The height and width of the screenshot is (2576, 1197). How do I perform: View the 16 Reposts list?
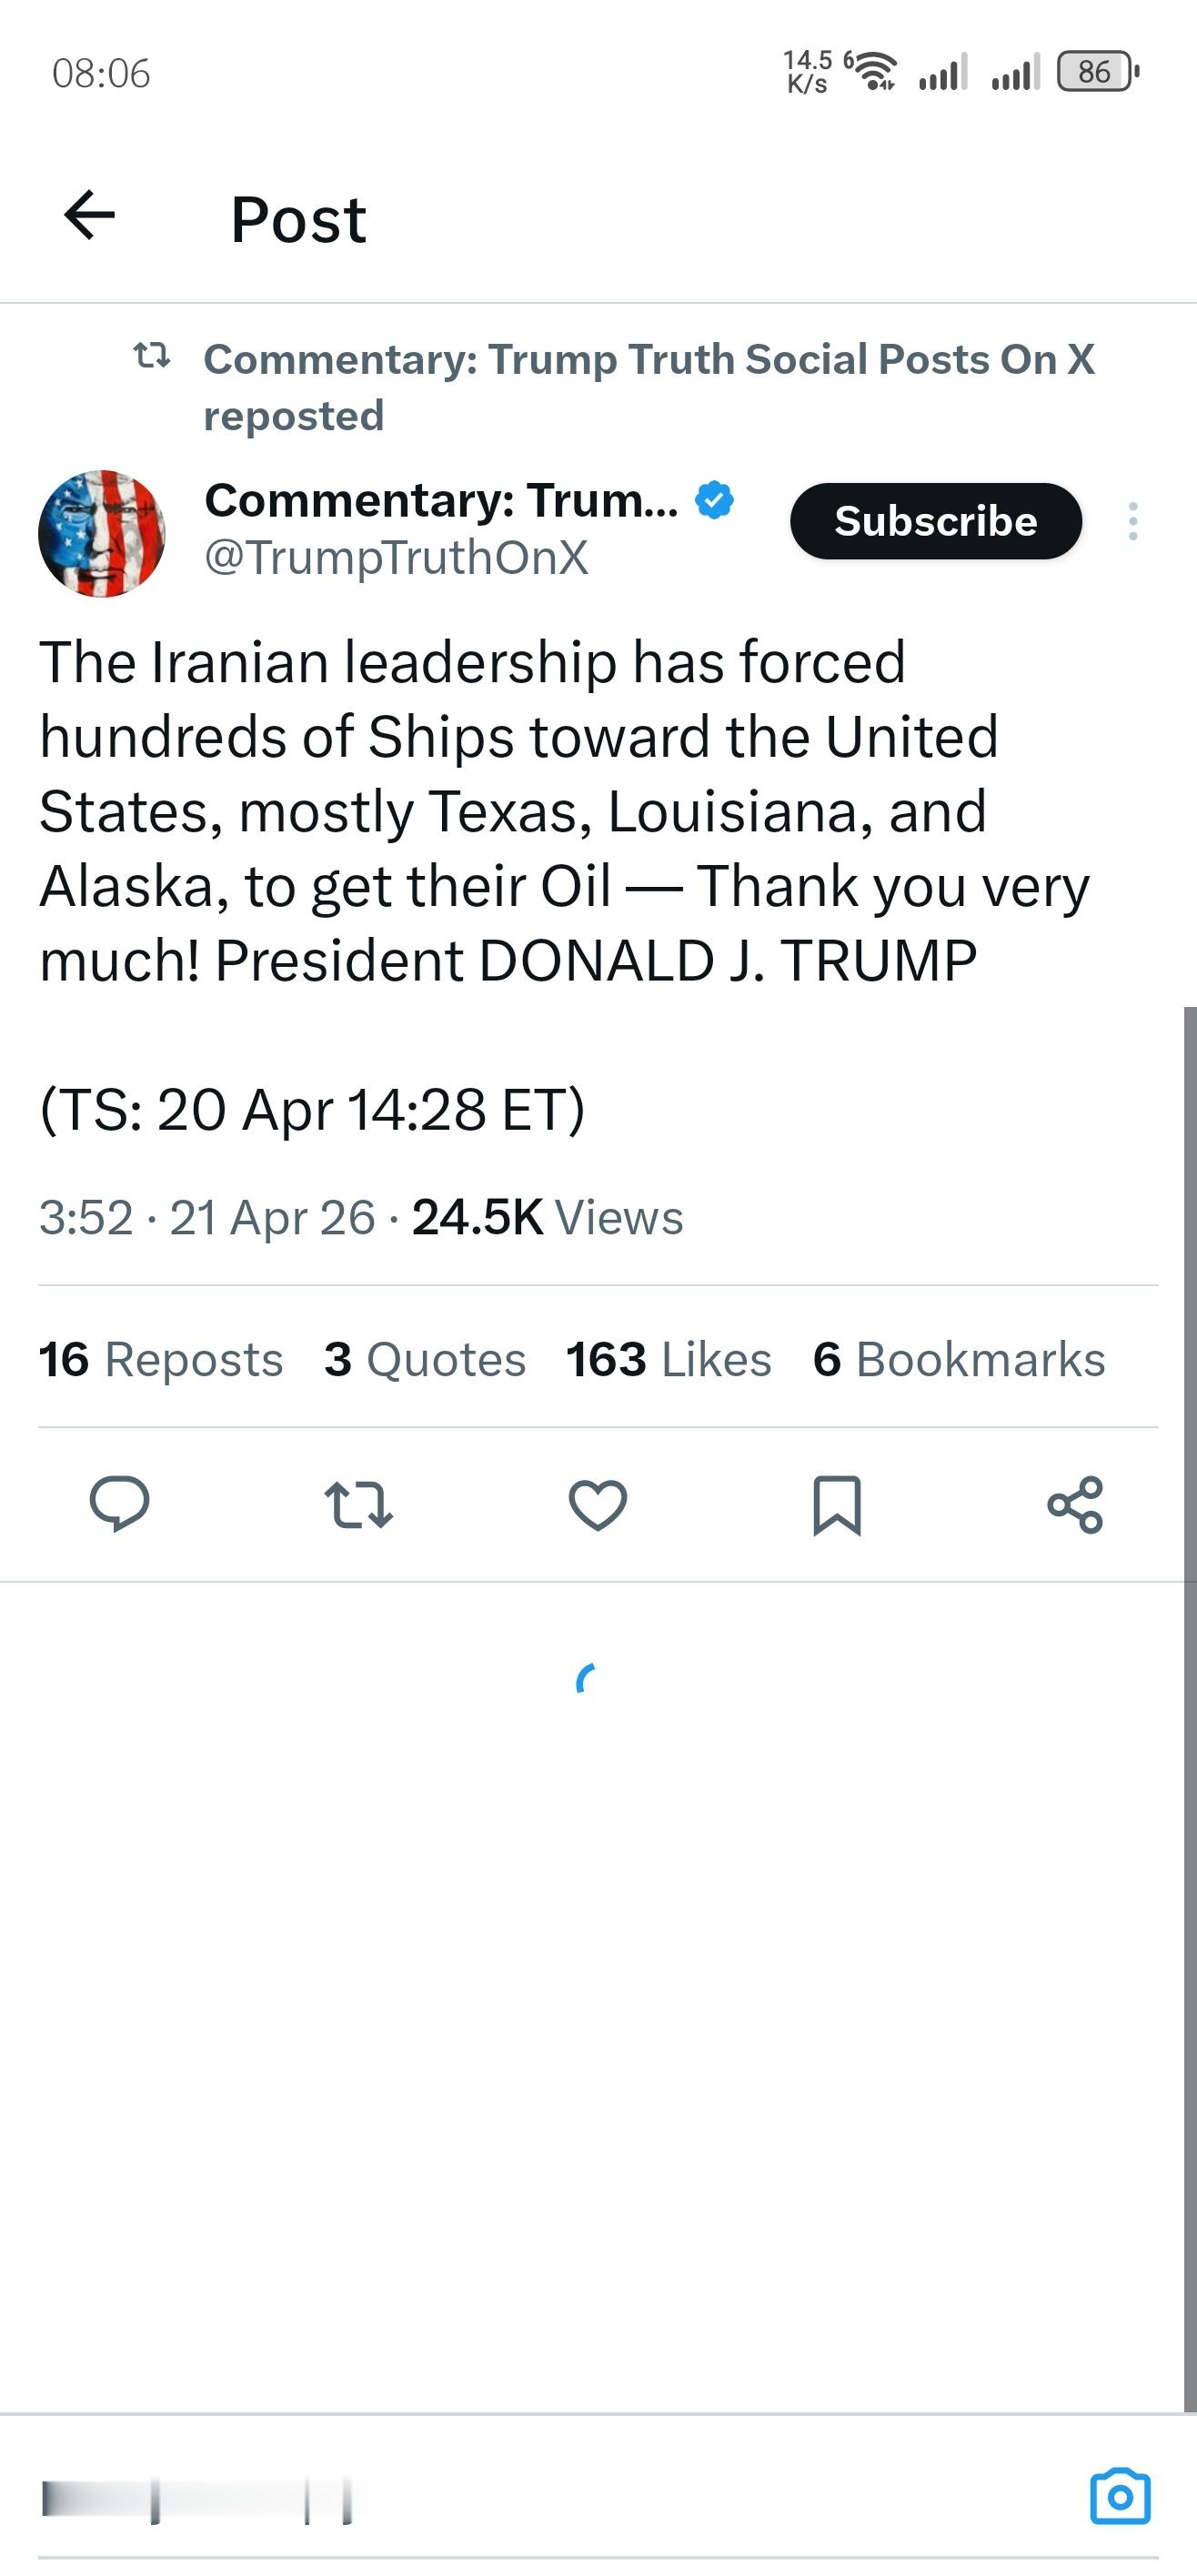[x=161, y=1359]
